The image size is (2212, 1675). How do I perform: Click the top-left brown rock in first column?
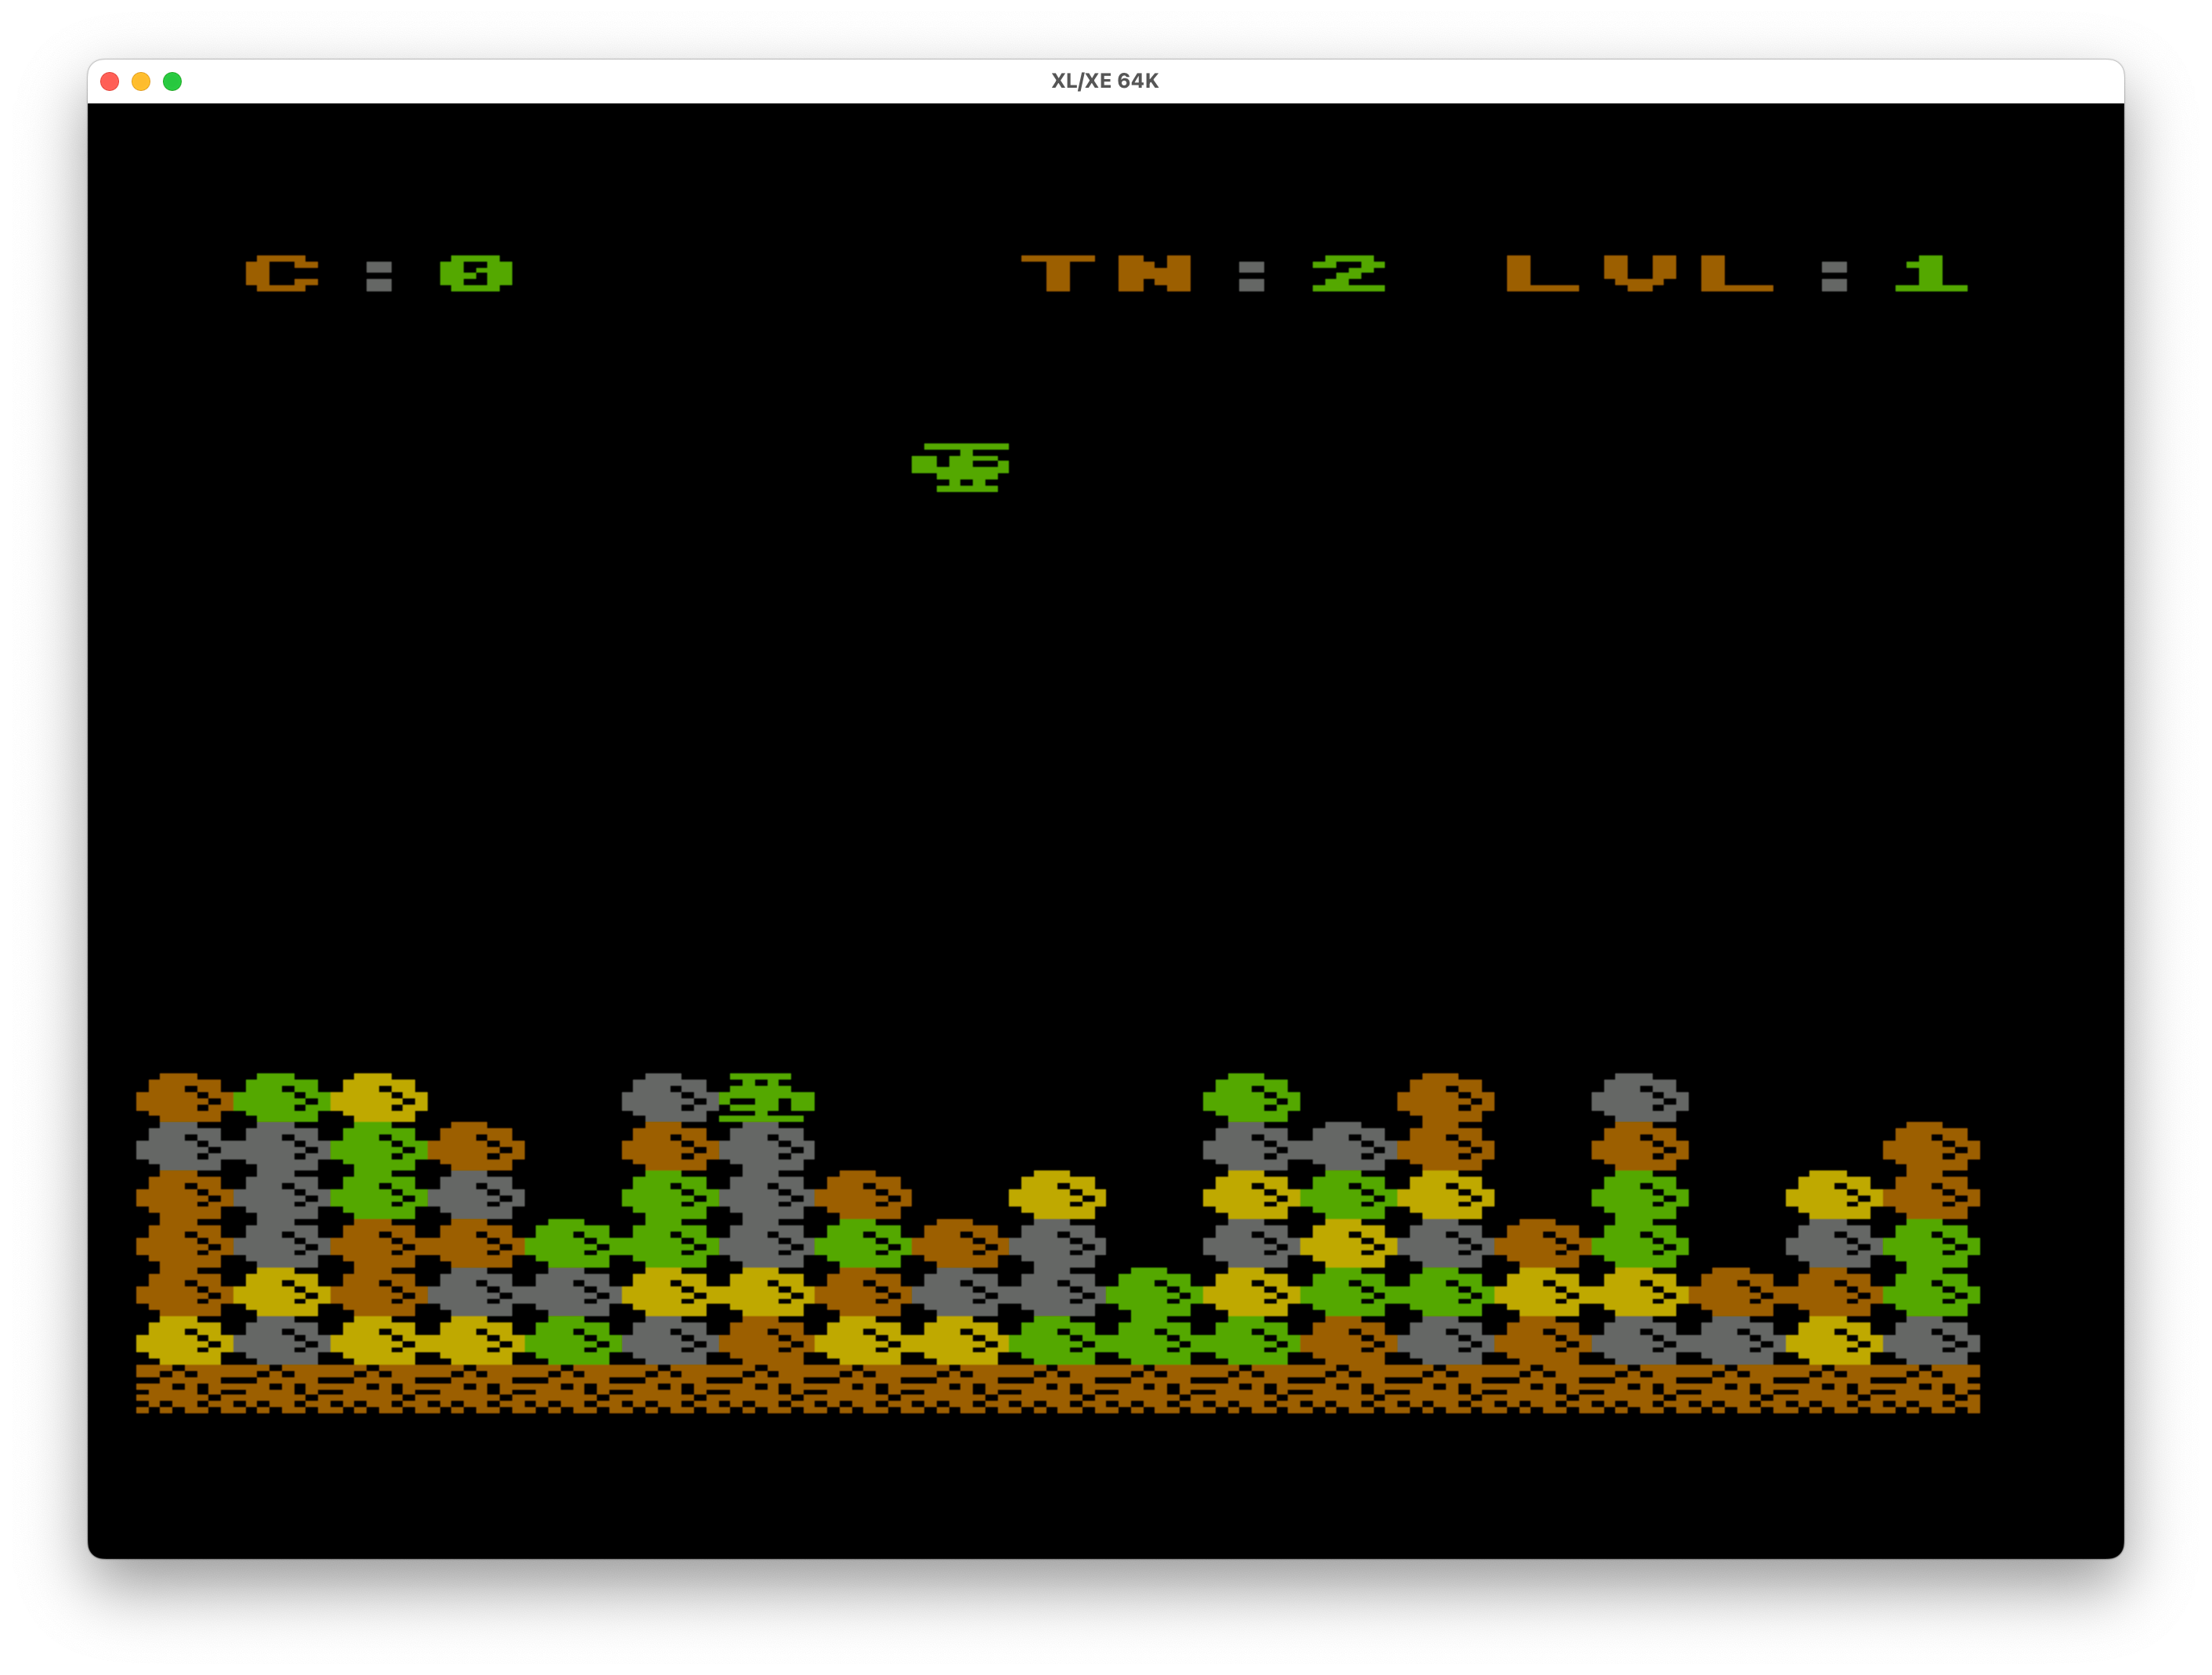point(182,1097)
